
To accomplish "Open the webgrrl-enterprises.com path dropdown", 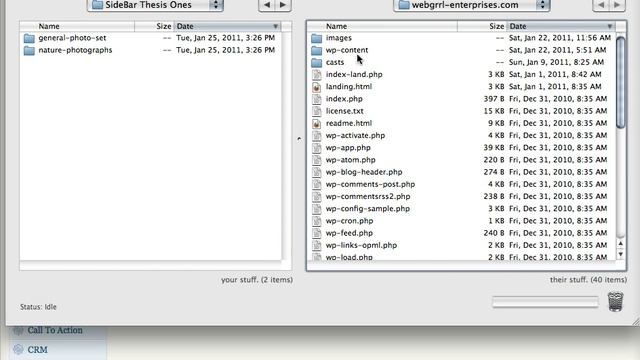I will pyautogui.click(x=471, y=5).
